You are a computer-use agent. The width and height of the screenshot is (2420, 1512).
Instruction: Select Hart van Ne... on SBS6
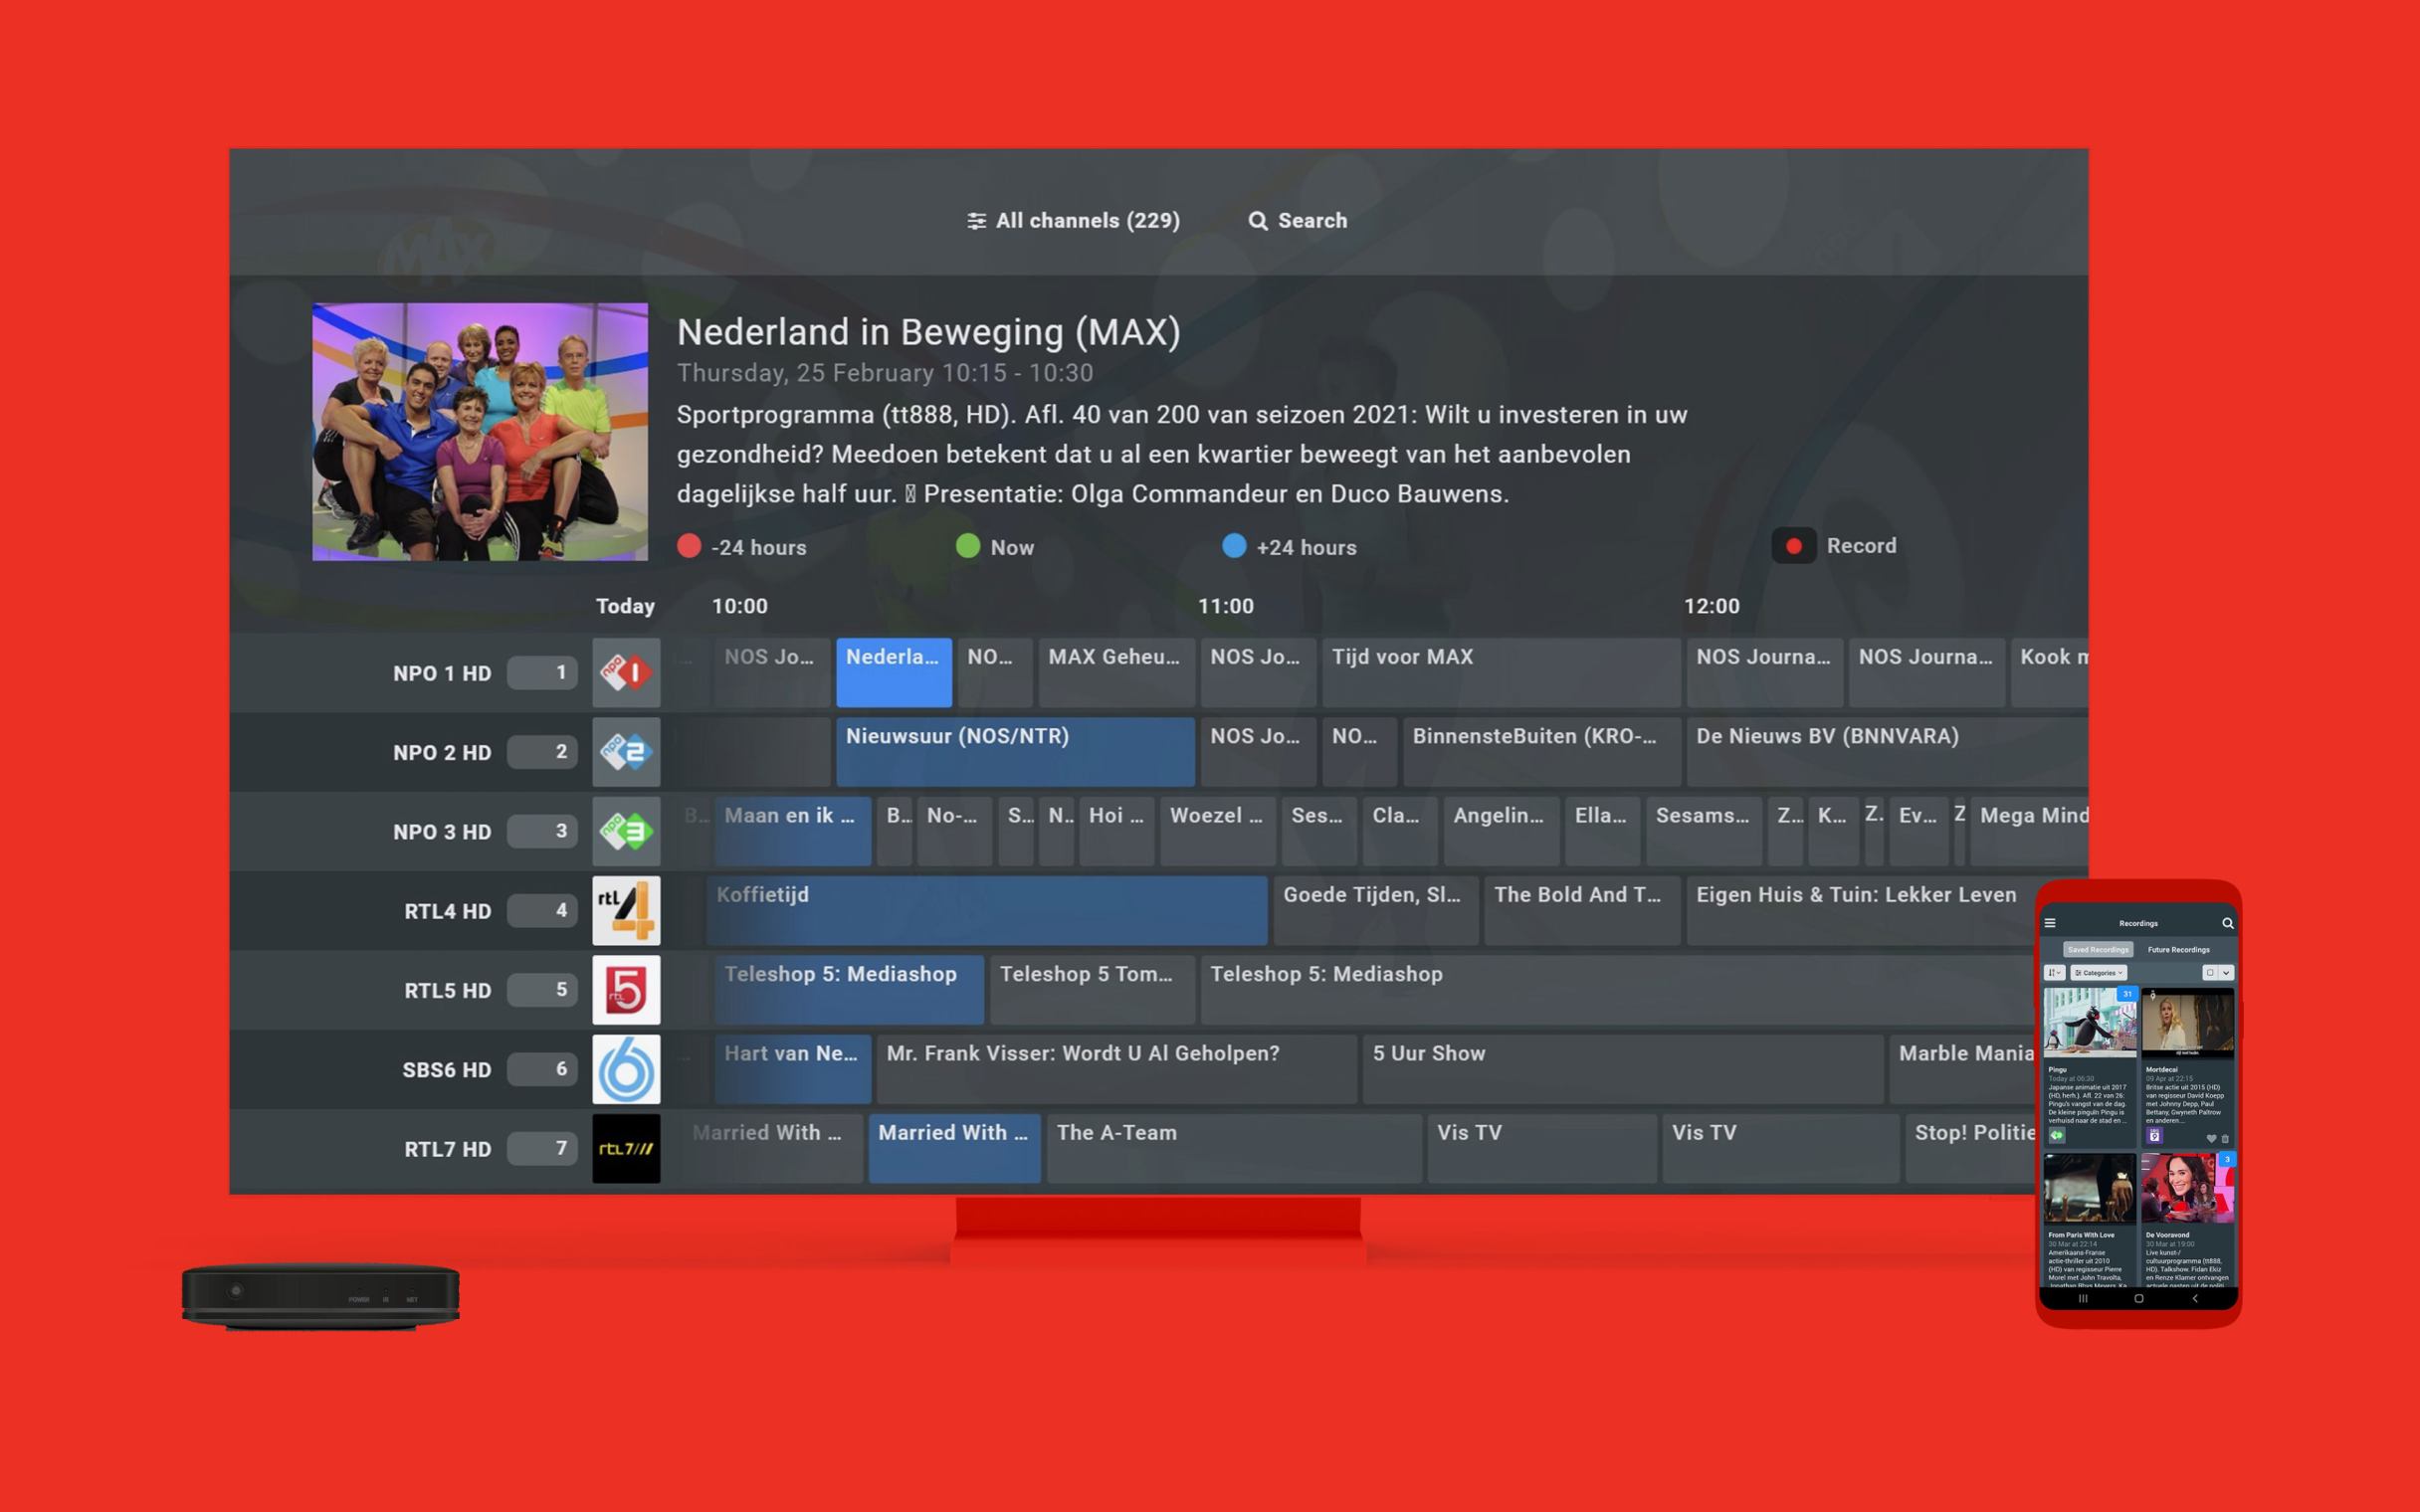[792, 1069]
